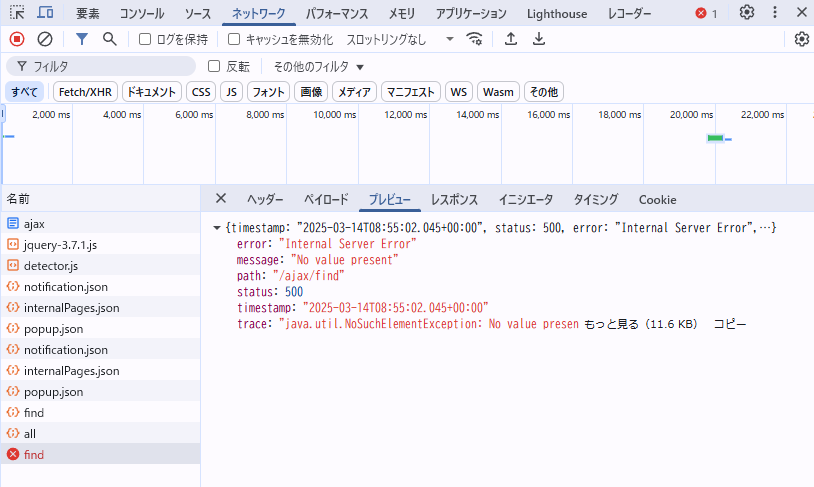Click the コピー button for trace

(729, 324)
